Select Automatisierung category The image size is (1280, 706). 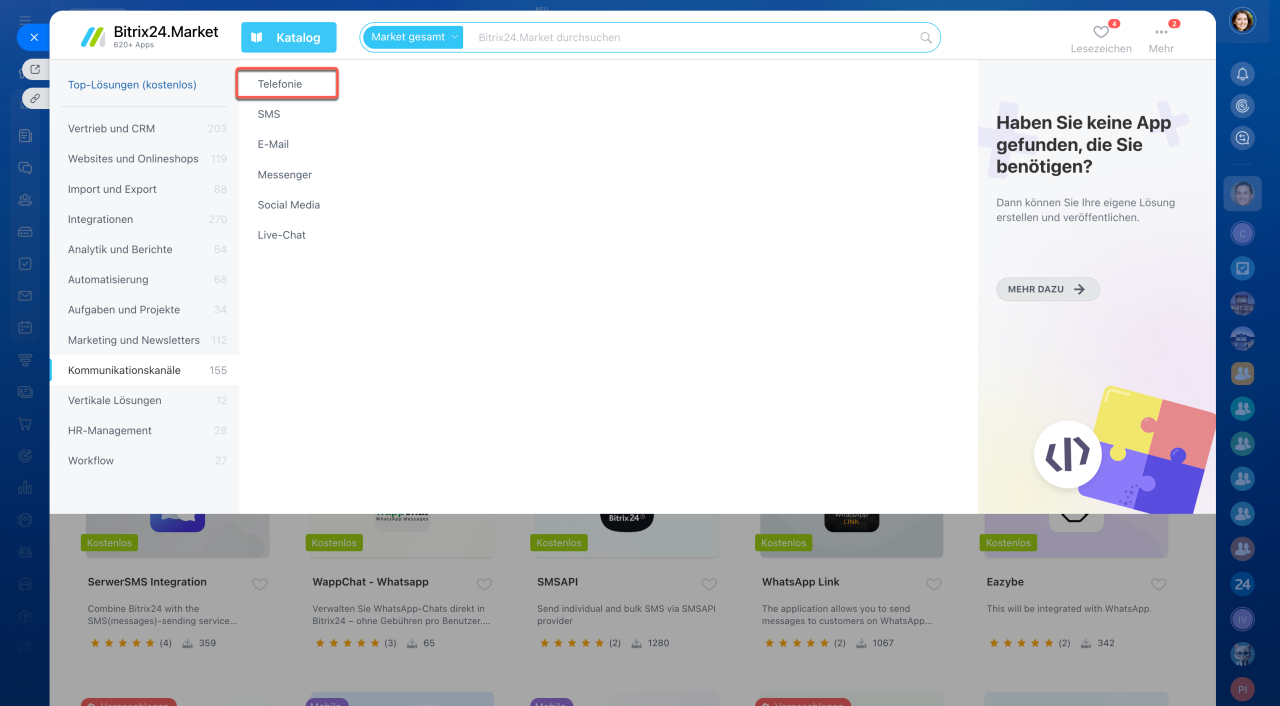[x=145, y=280]
